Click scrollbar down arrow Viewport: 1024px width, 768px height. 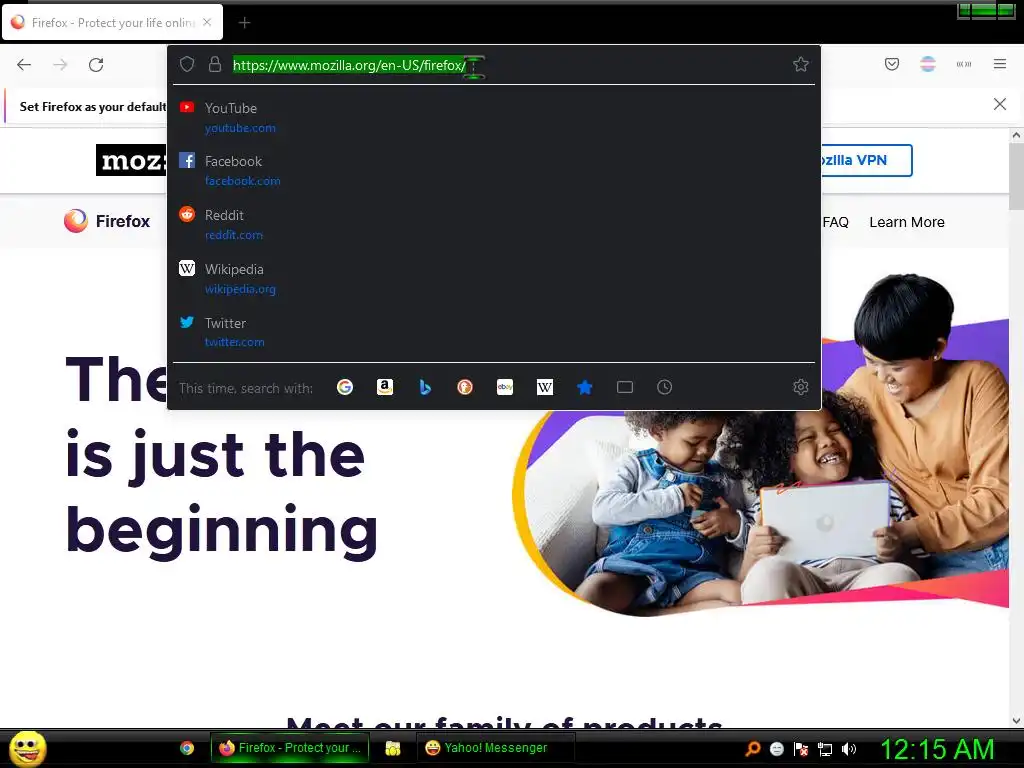tap(1016, 721)
